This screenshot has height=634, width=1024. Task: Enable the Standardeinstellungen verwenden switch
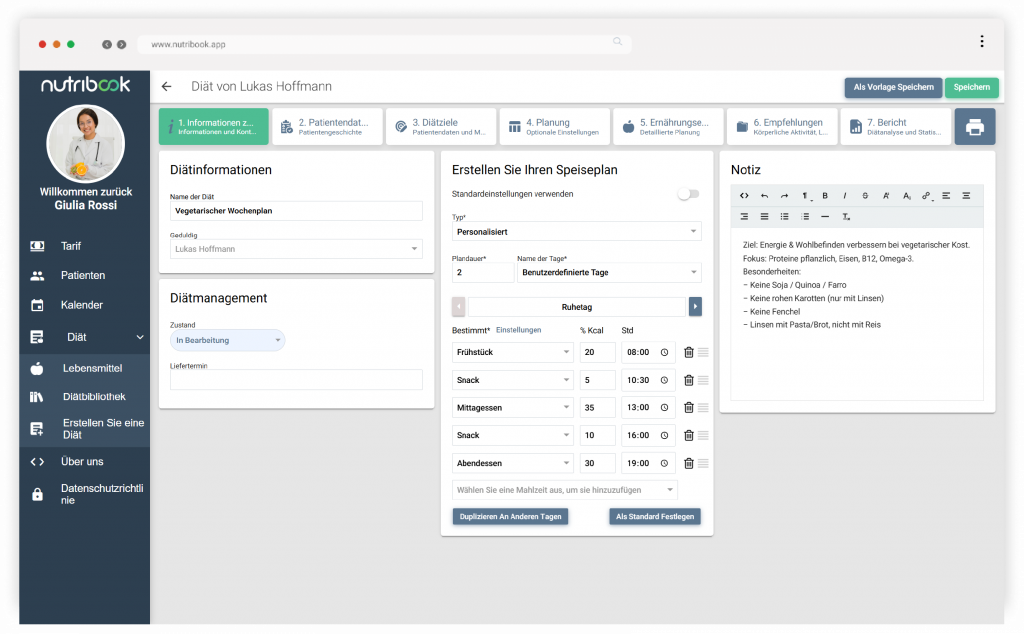pyautogui.click(x=688, y=194)
